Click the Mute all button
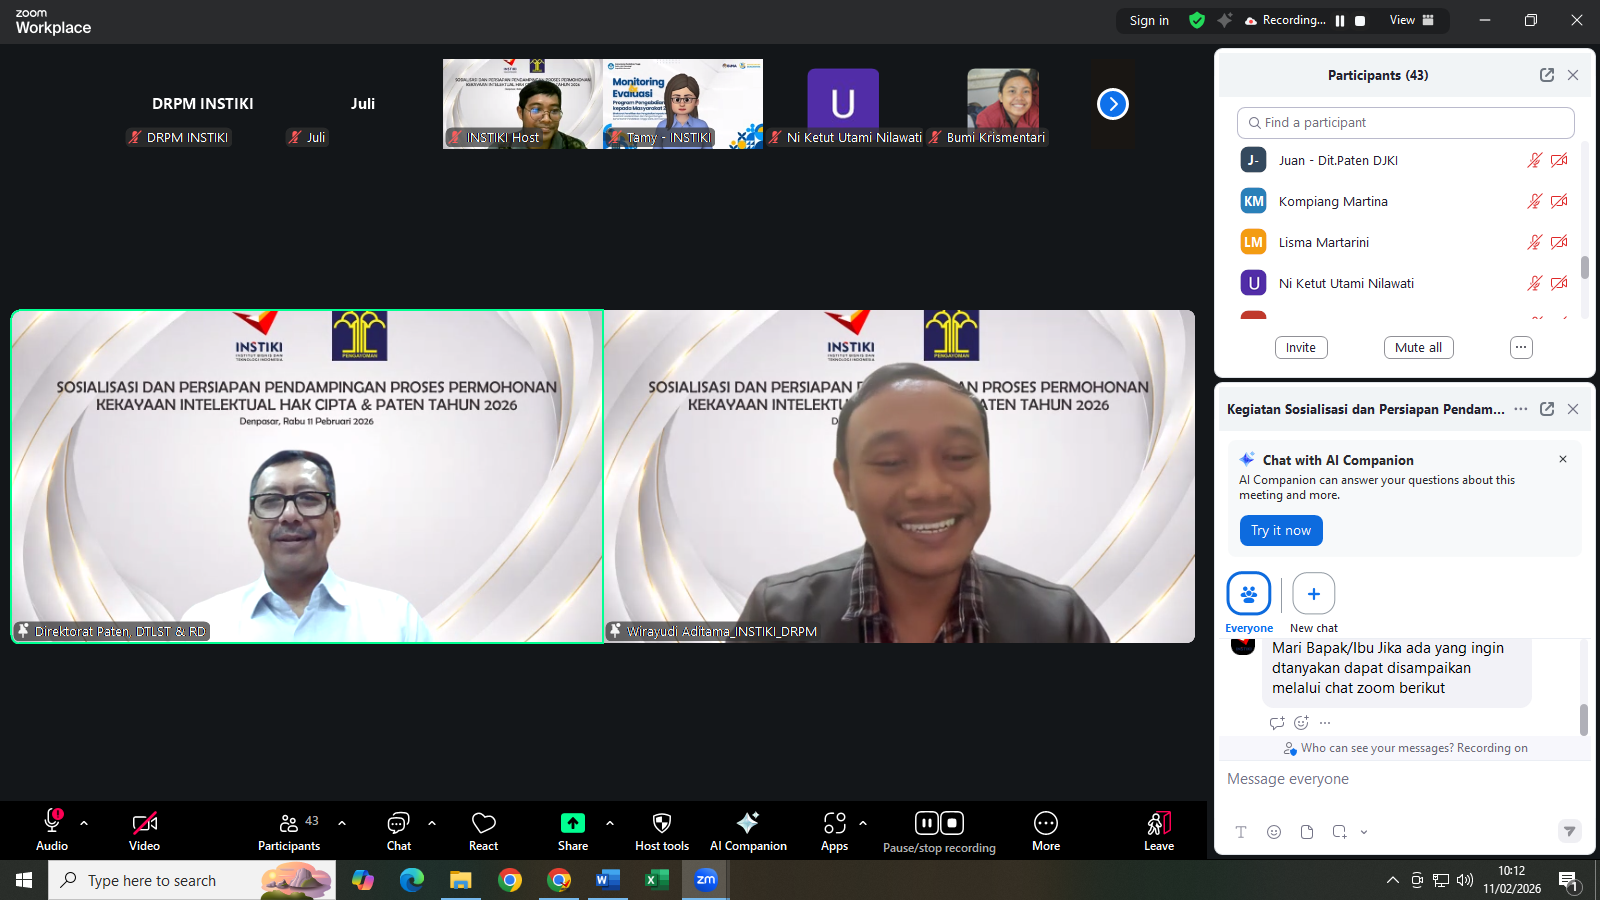This screenshot has width=1600, height=900. [1418, 347]
